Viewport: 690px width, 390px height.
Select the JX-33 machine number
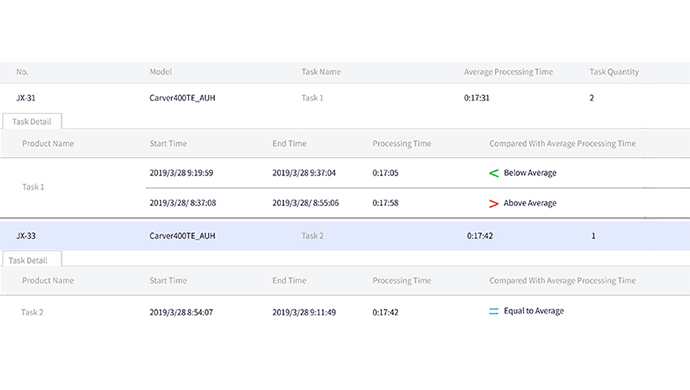click(26, 236)
